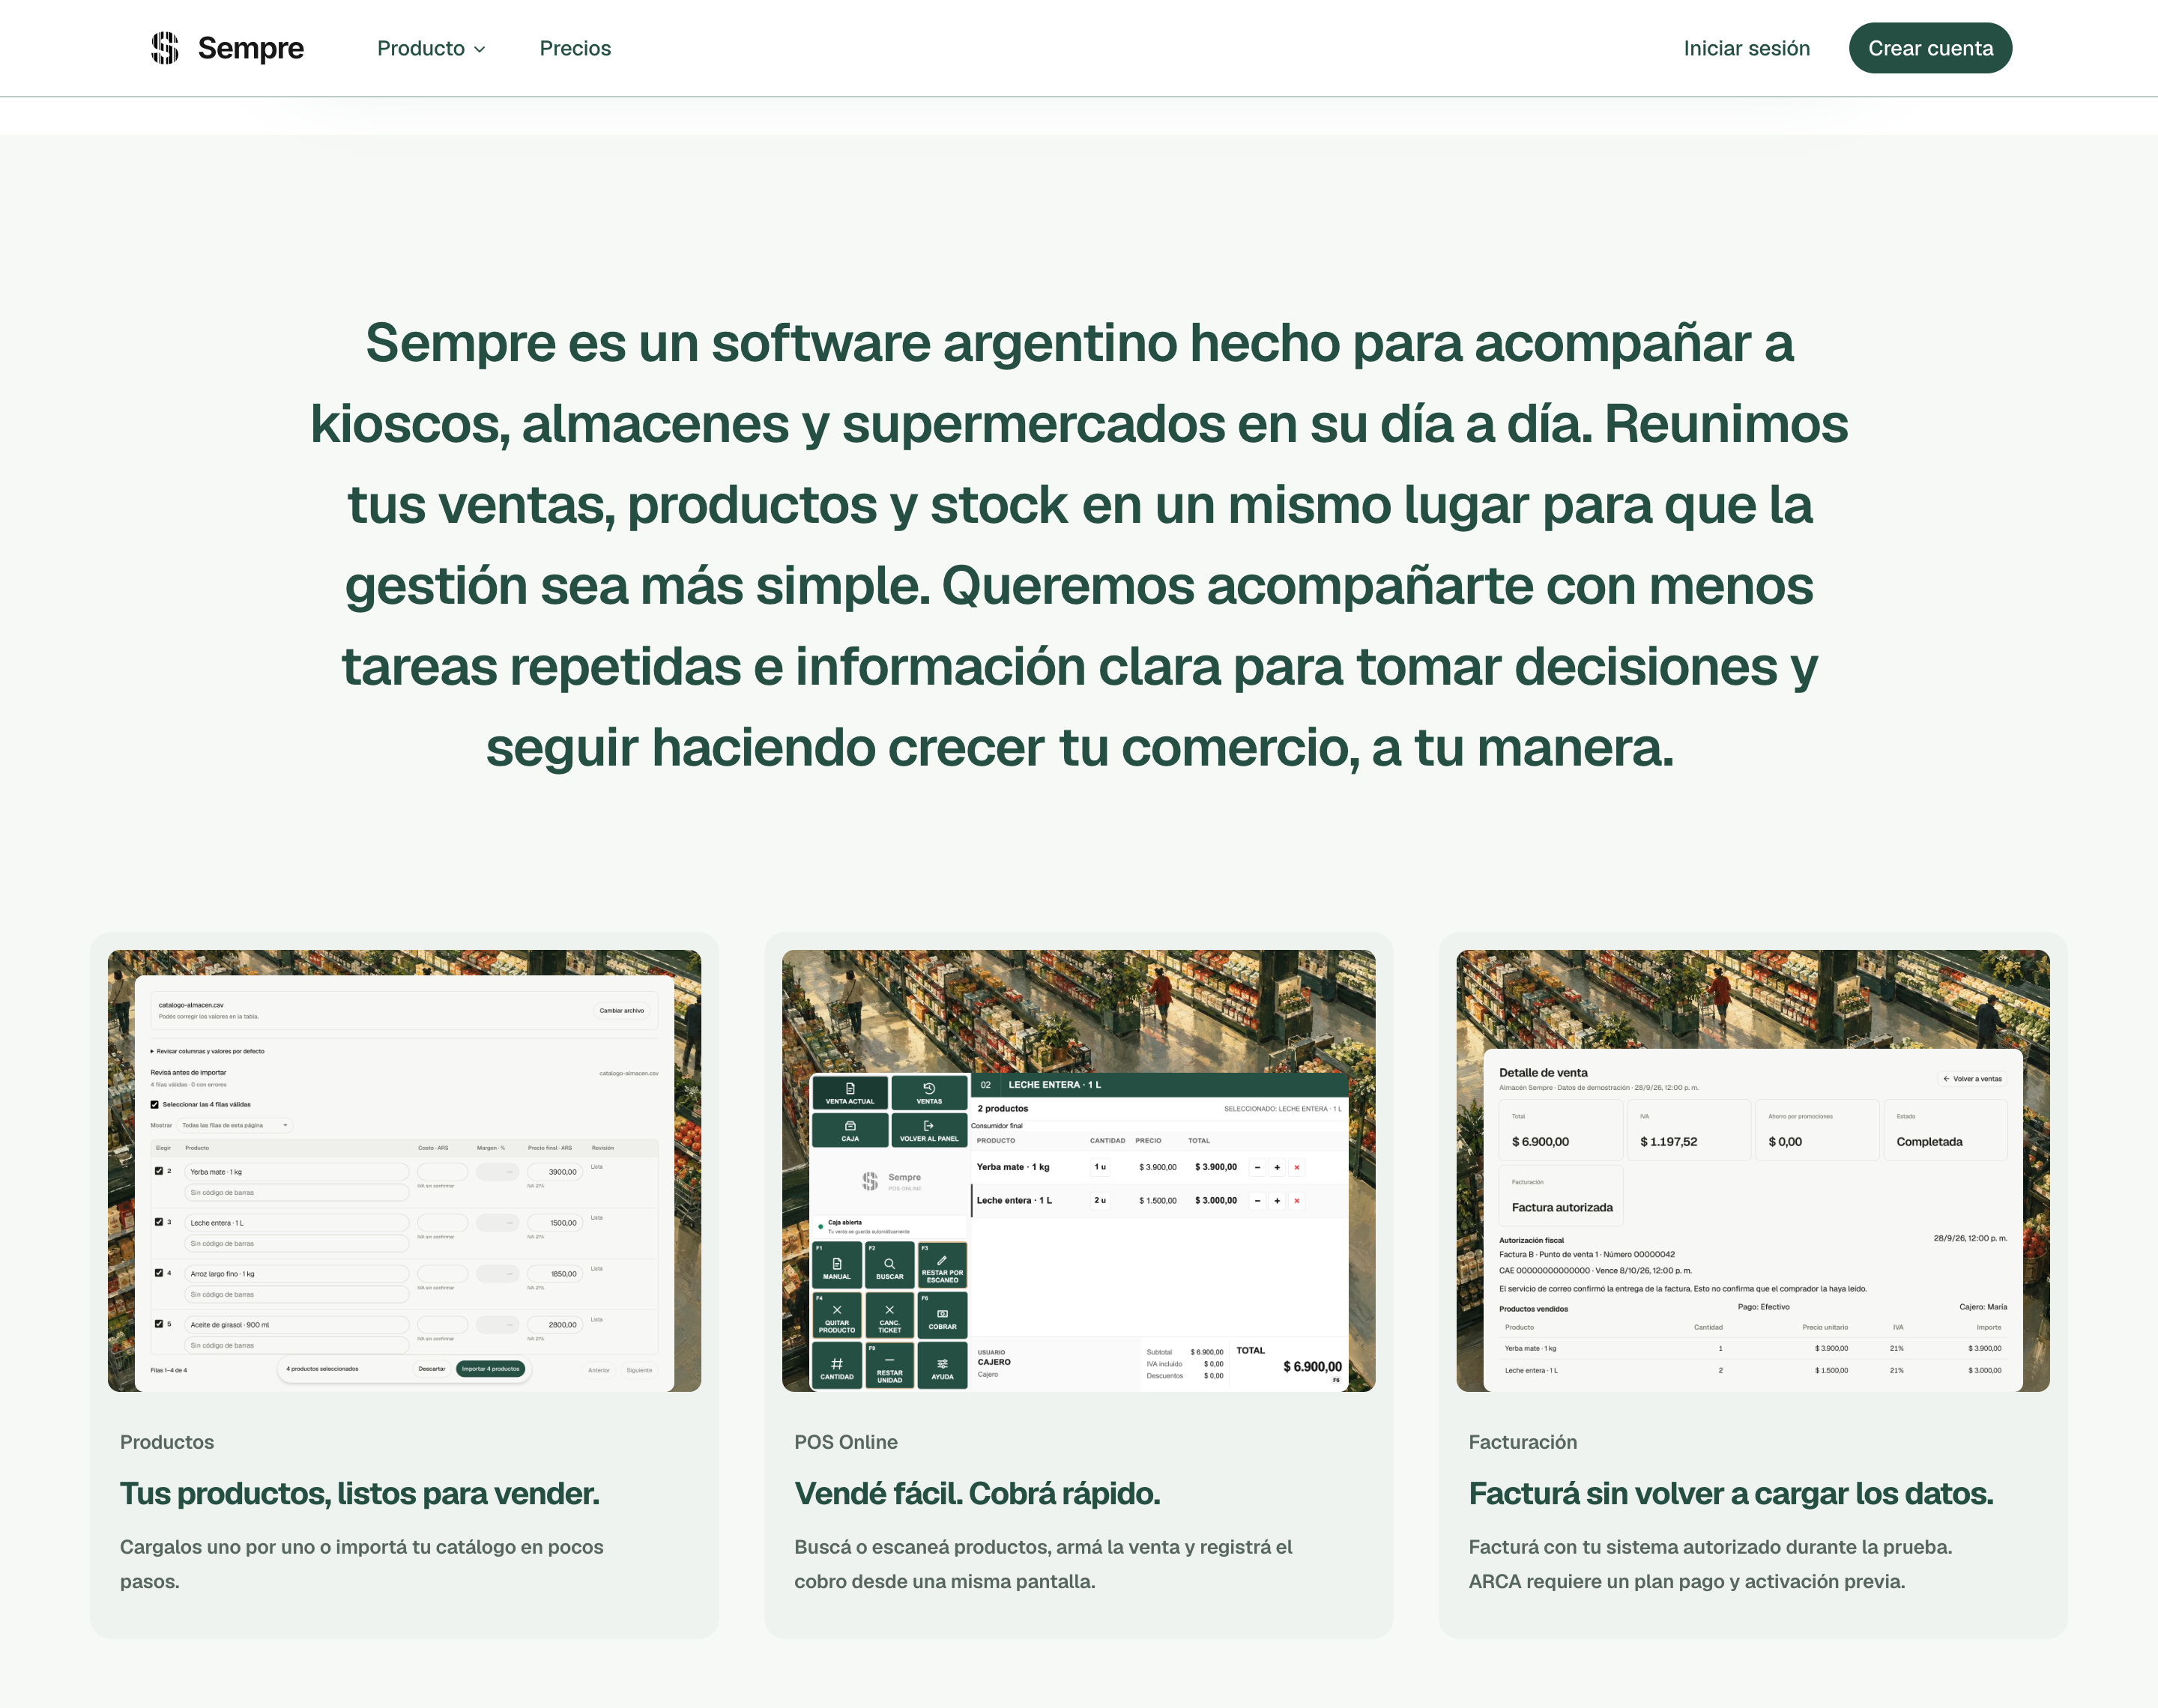Click the red X on Yerba mate row
The image size is (2158, 1708).
(x=1297, y=1167)
